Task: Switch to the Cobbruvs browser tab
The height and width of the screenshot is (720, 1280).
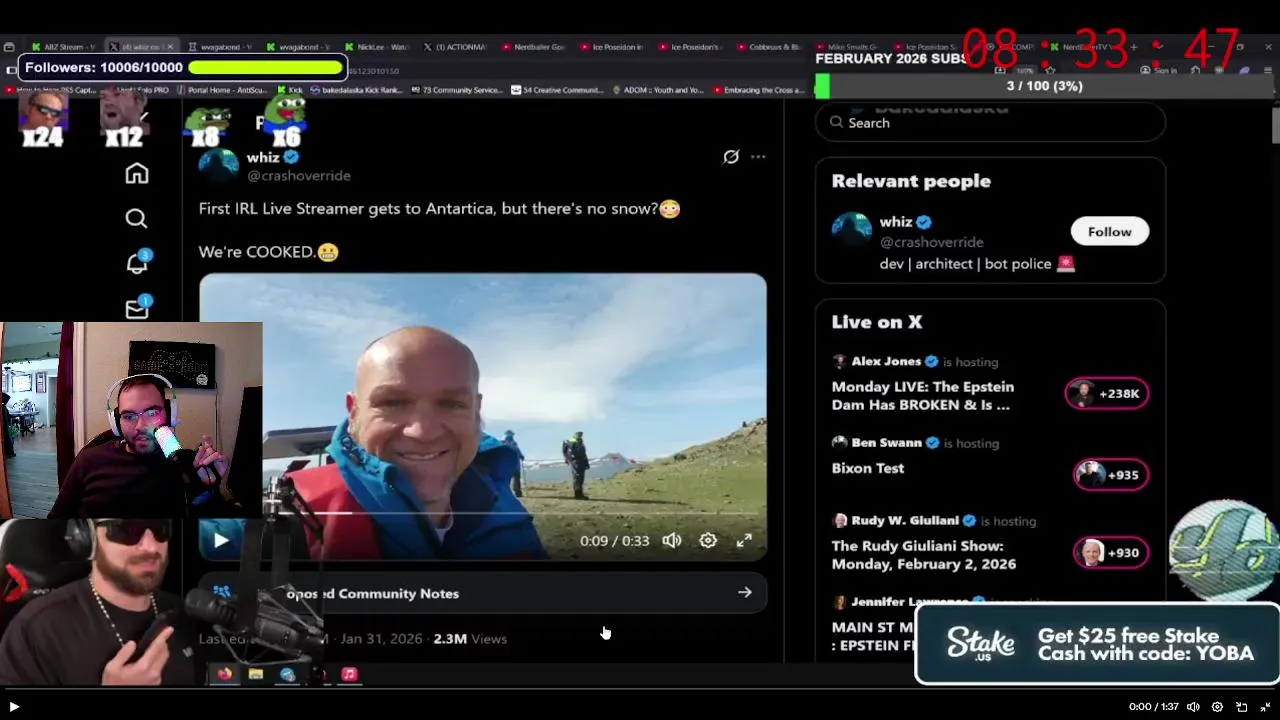Action: (768, 47)
